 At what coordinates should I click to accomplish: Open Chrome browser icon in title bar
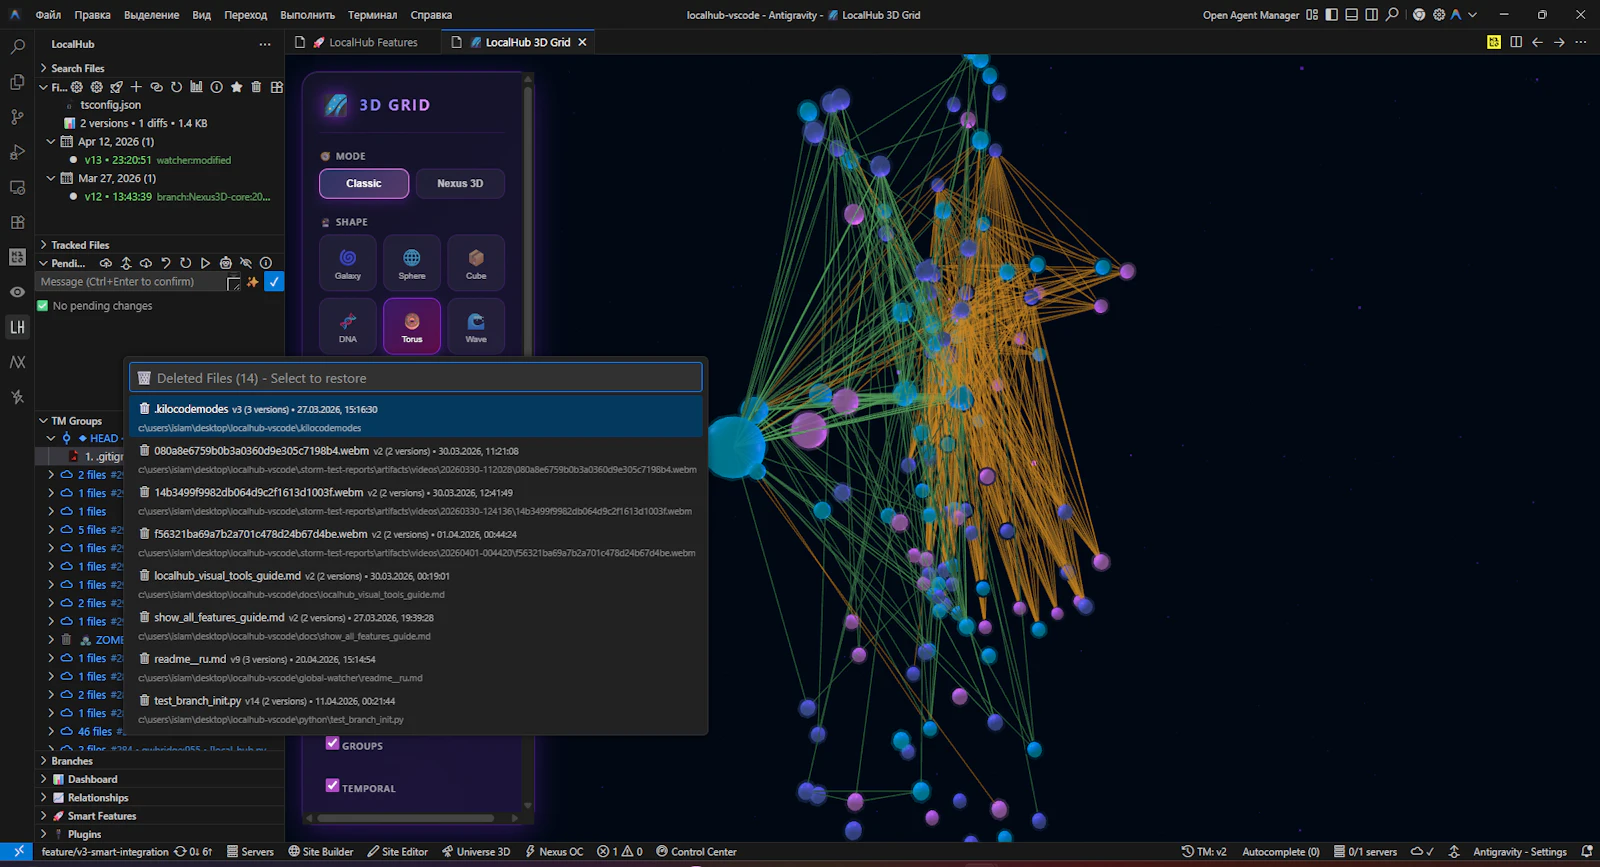pyautogui.click(x=1419, y=15)
